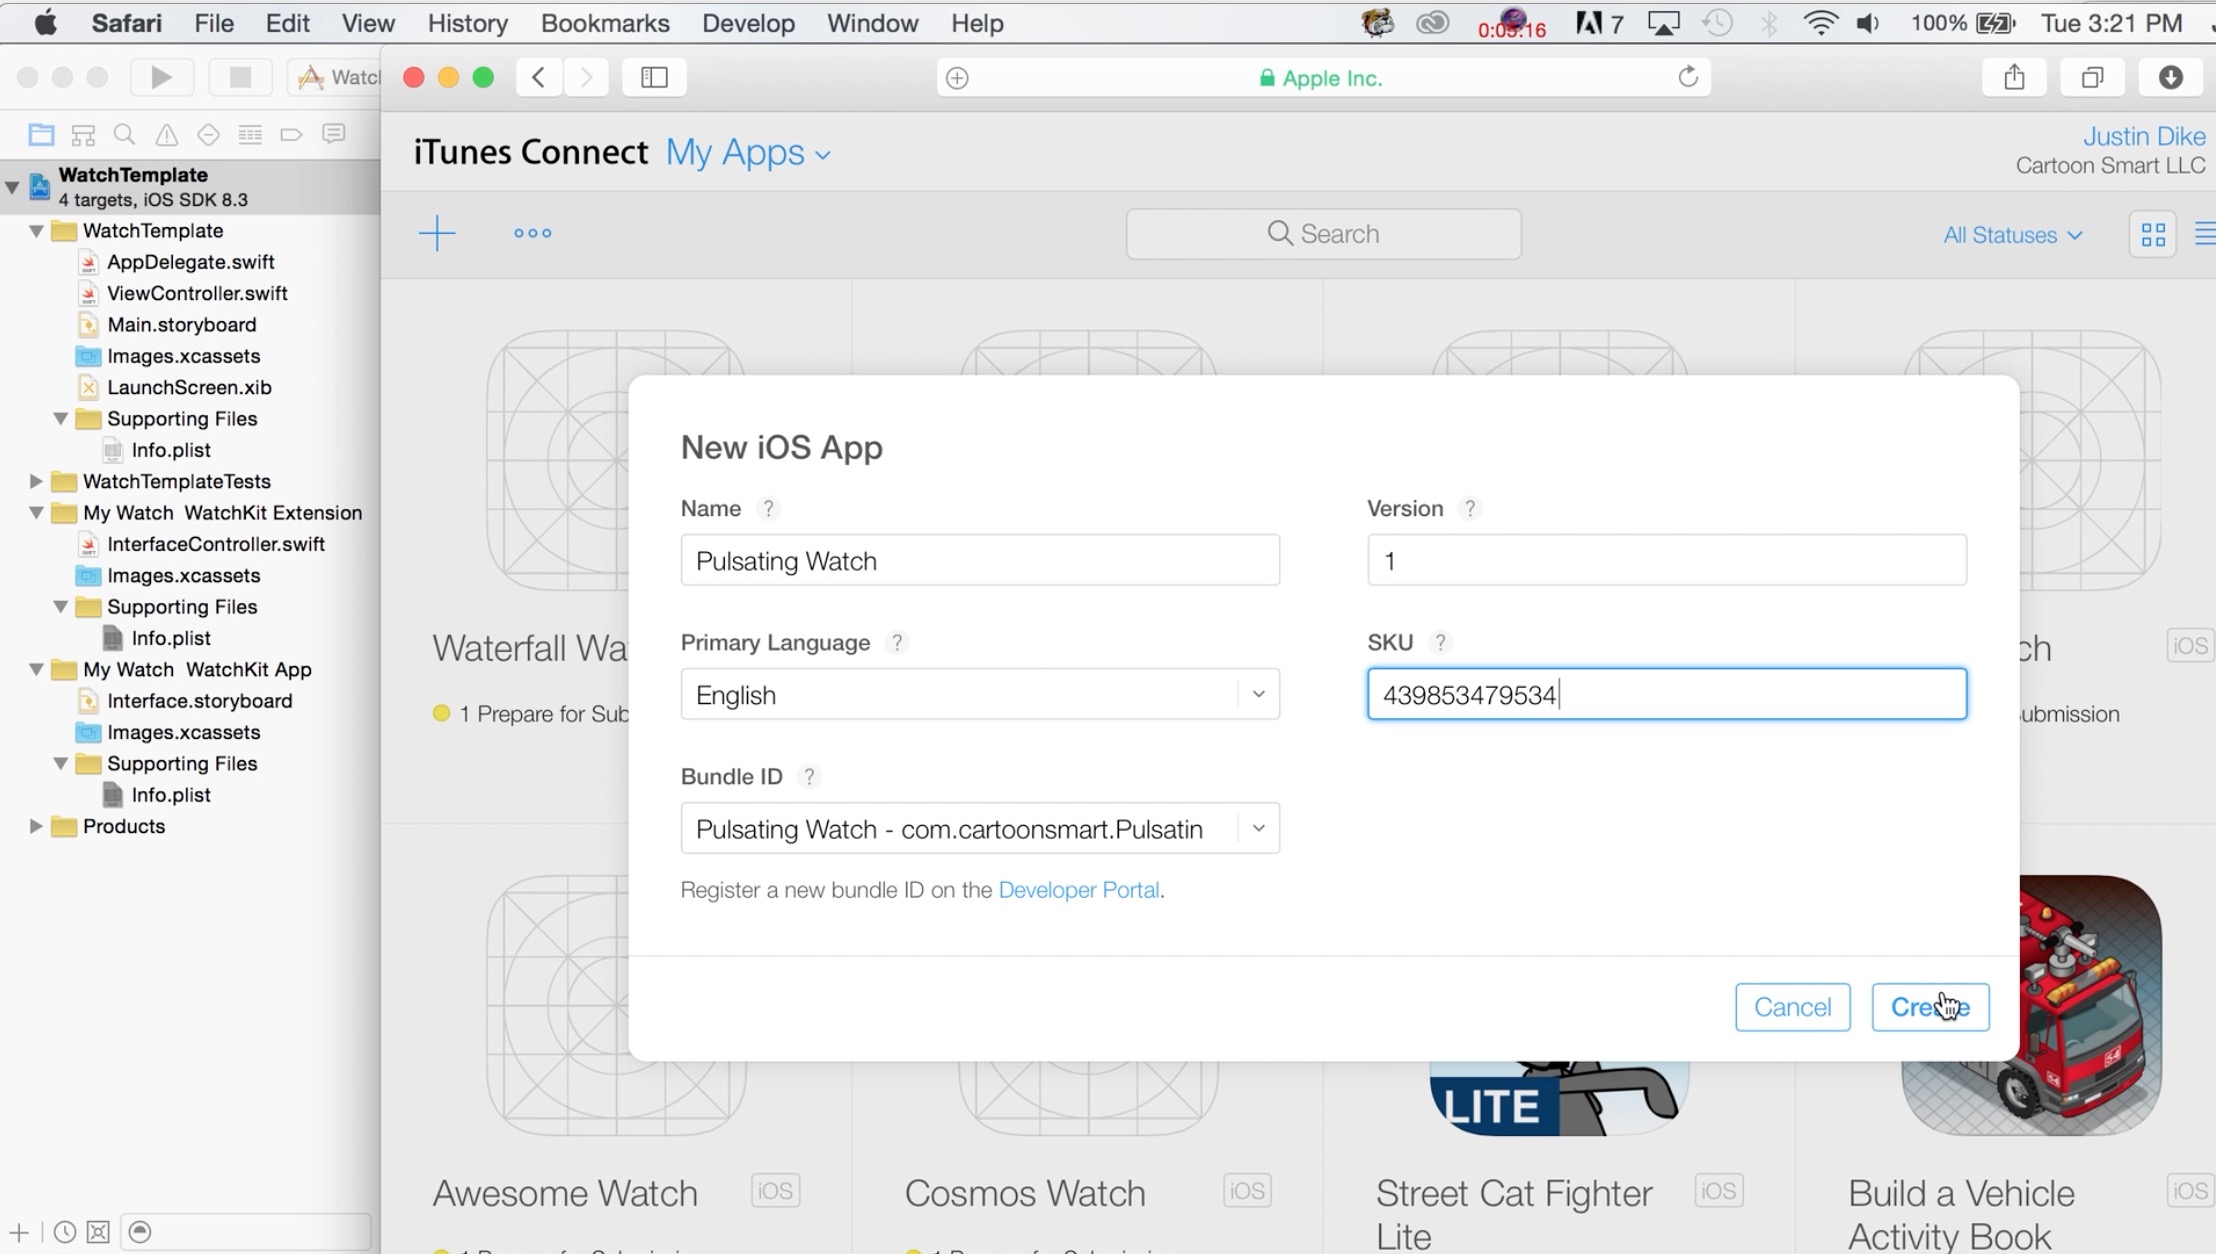Click the Safari address bar
This screenshot has height=1254, width=2216.
1323,78
